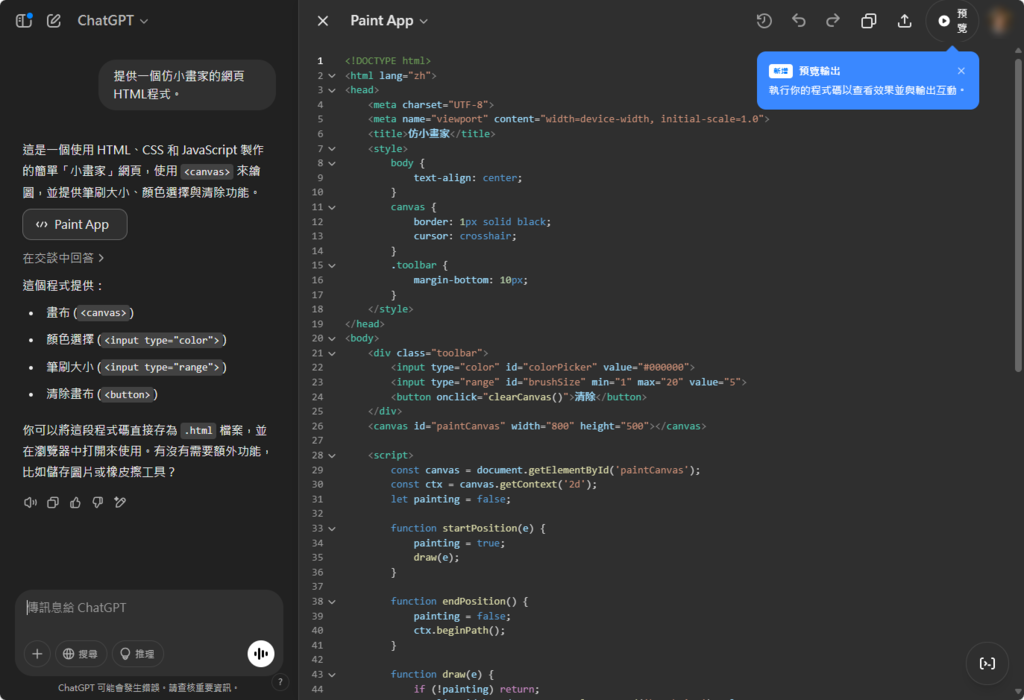Collapse the toolbar div at line 21

click(x=332, y=353)
